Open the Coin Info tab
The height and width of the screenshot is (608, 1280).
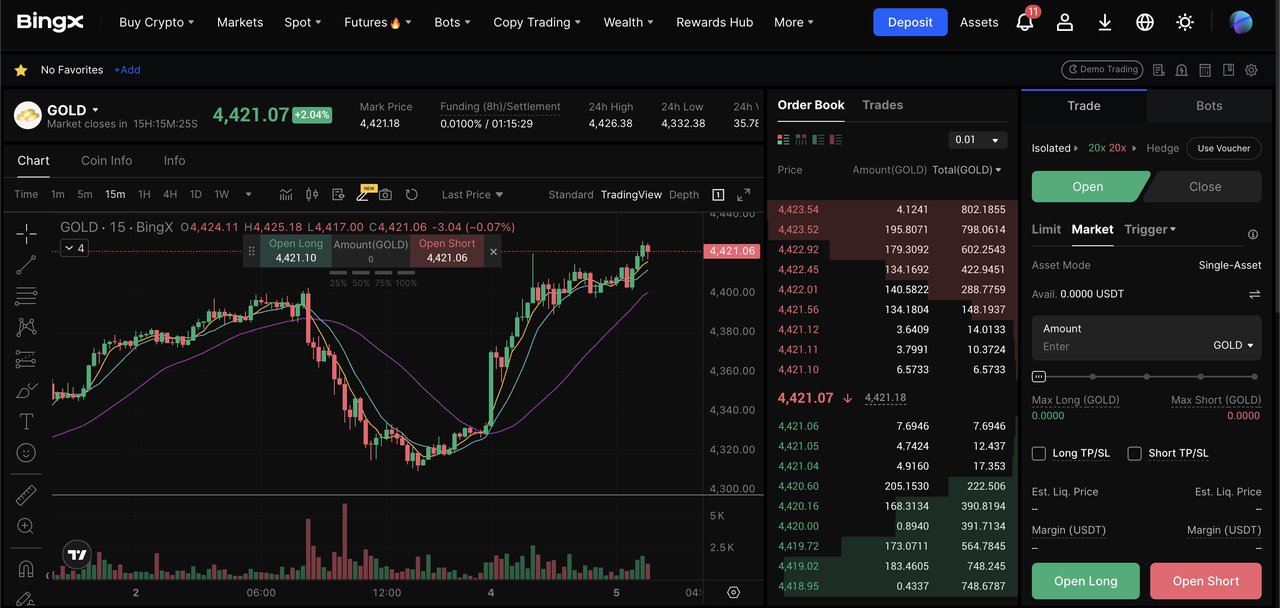click(106, 160)
